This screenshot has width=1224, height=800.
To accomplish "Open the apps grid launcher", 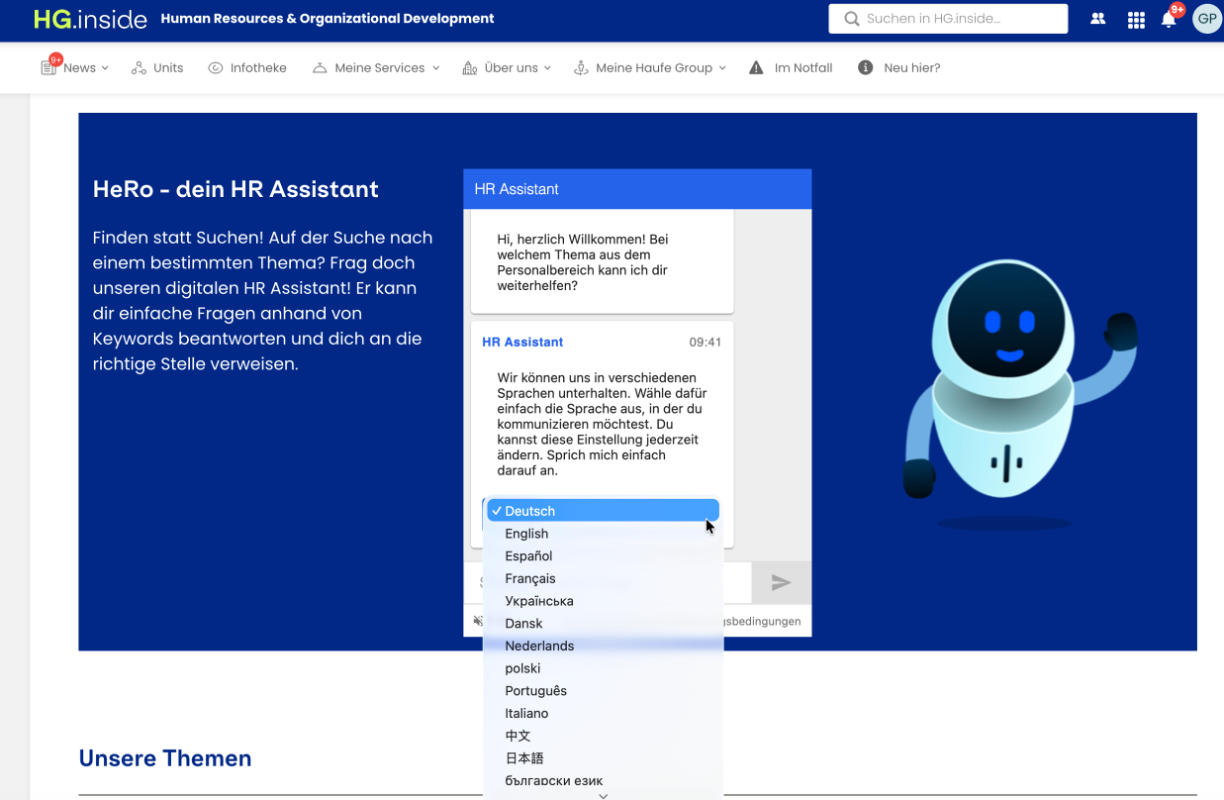I will point(1136,19).
